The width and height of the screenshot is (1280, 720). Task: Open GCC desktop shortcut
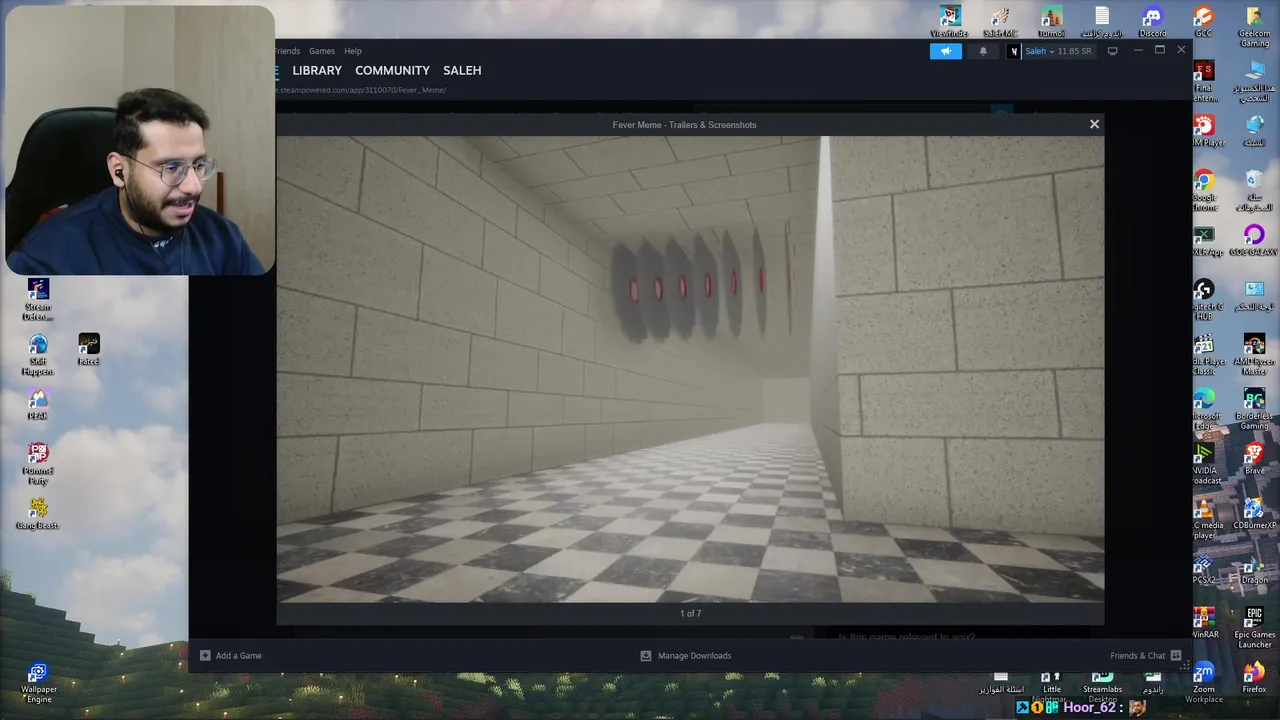point(1203,20)
